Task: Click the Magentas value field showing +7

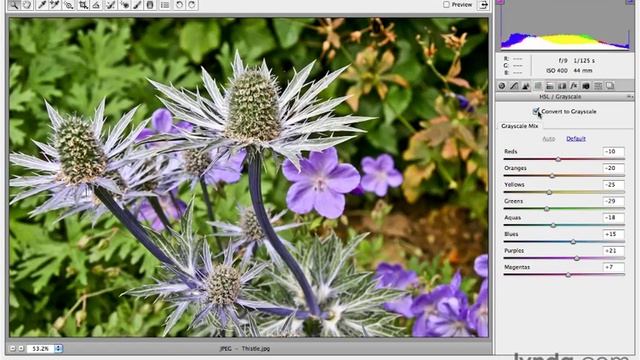Action: pyautogui.click(x=613, y=267)
